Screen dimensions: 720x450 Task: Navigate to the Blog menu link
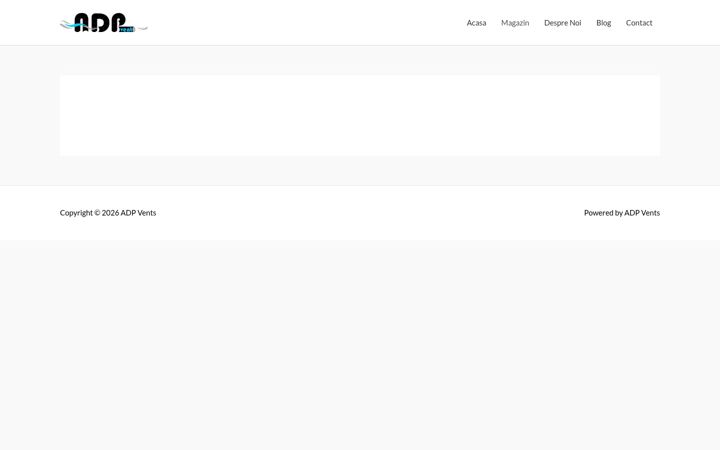click(x=603, y=22)
